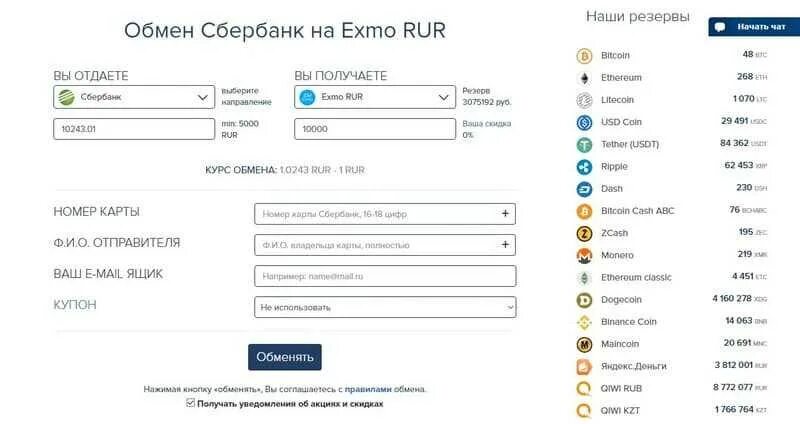Screen dimensions: 800x424
Task: Focus the sender full name input field
Action: pos(385,245)
